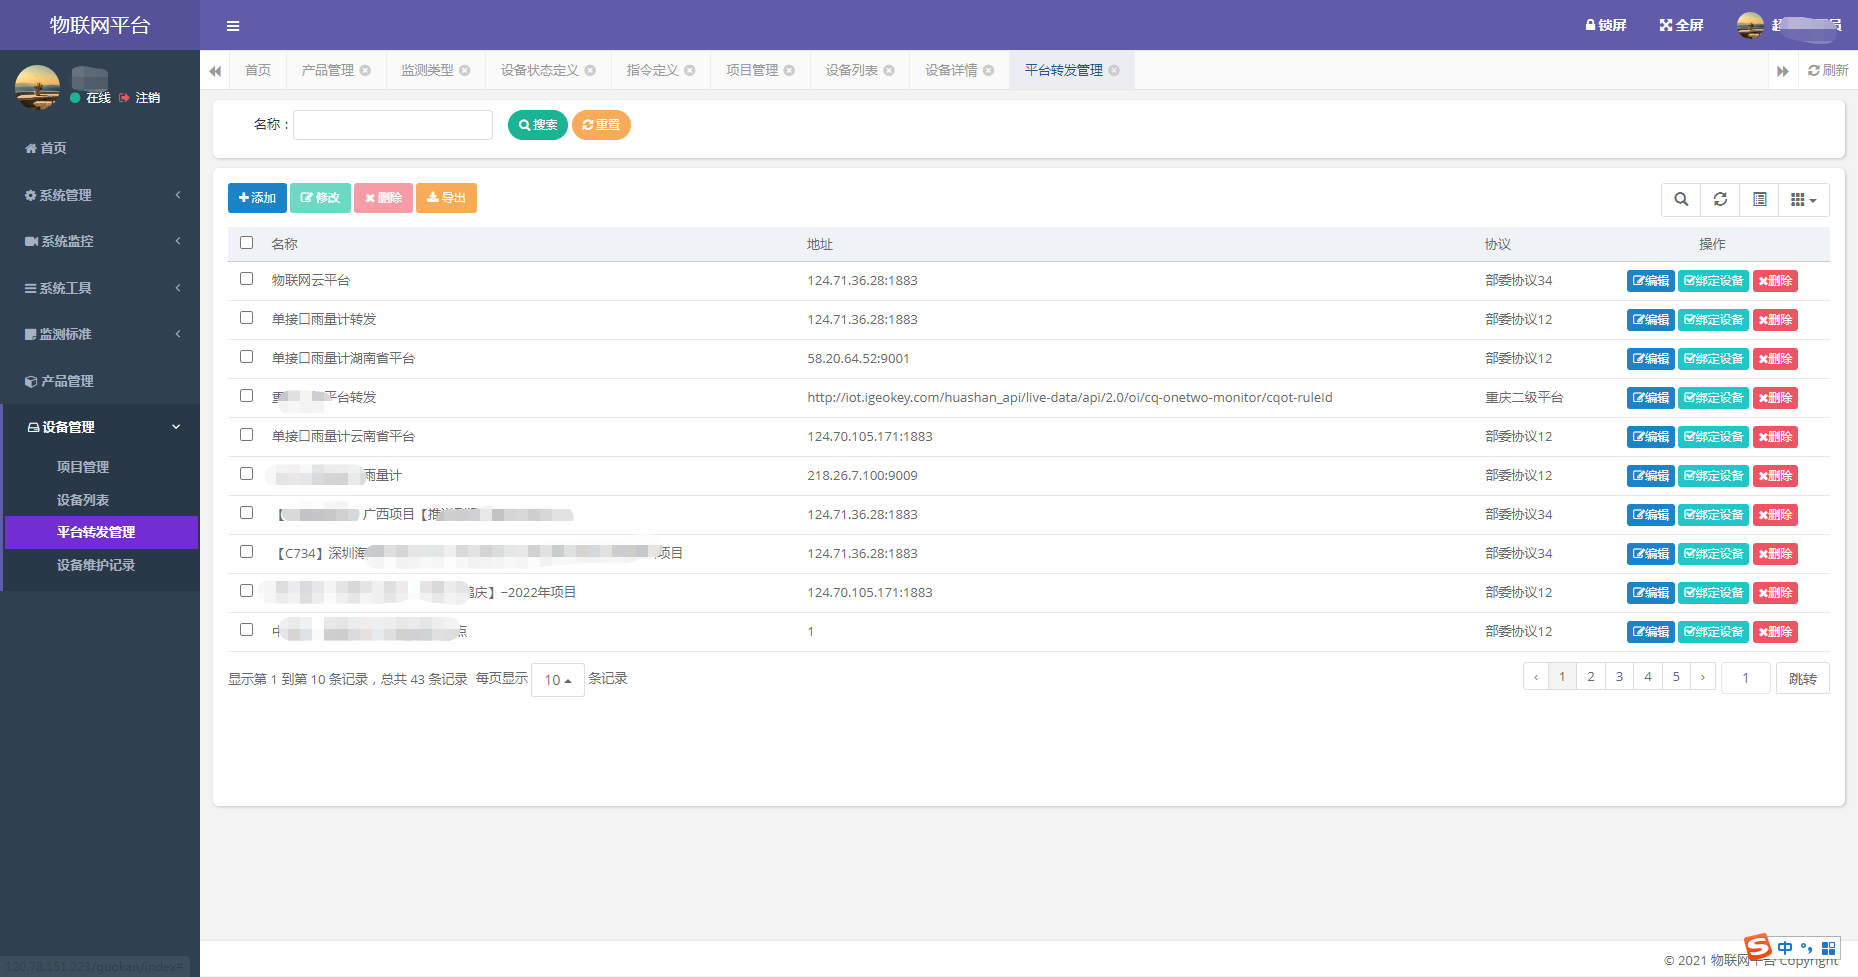
Task: Toggle the table card view icon
Action: coord(1759,200)
